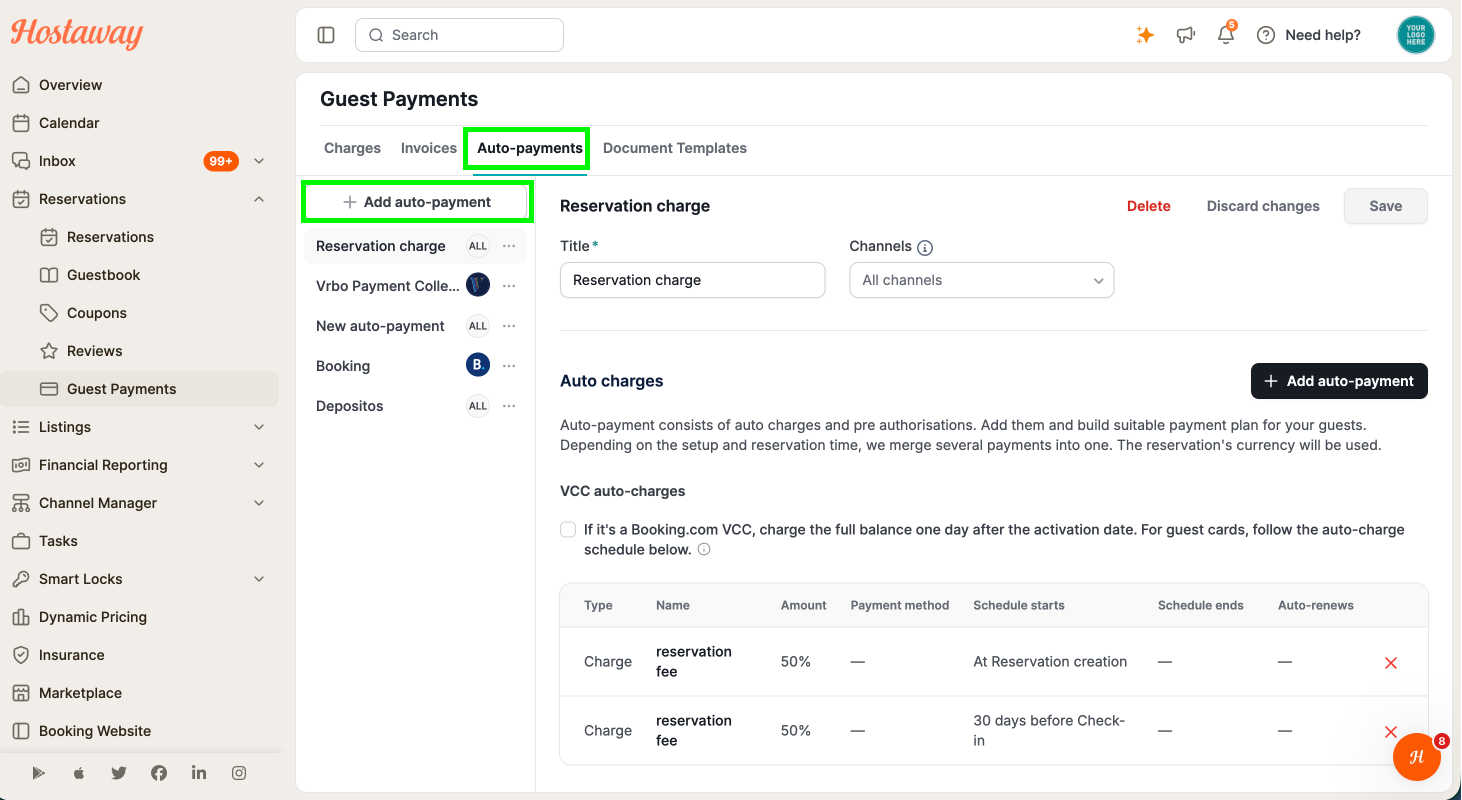Click the black Add auto-payment button
Screen dimensions: 1462x800
[x=1339, y=381]
